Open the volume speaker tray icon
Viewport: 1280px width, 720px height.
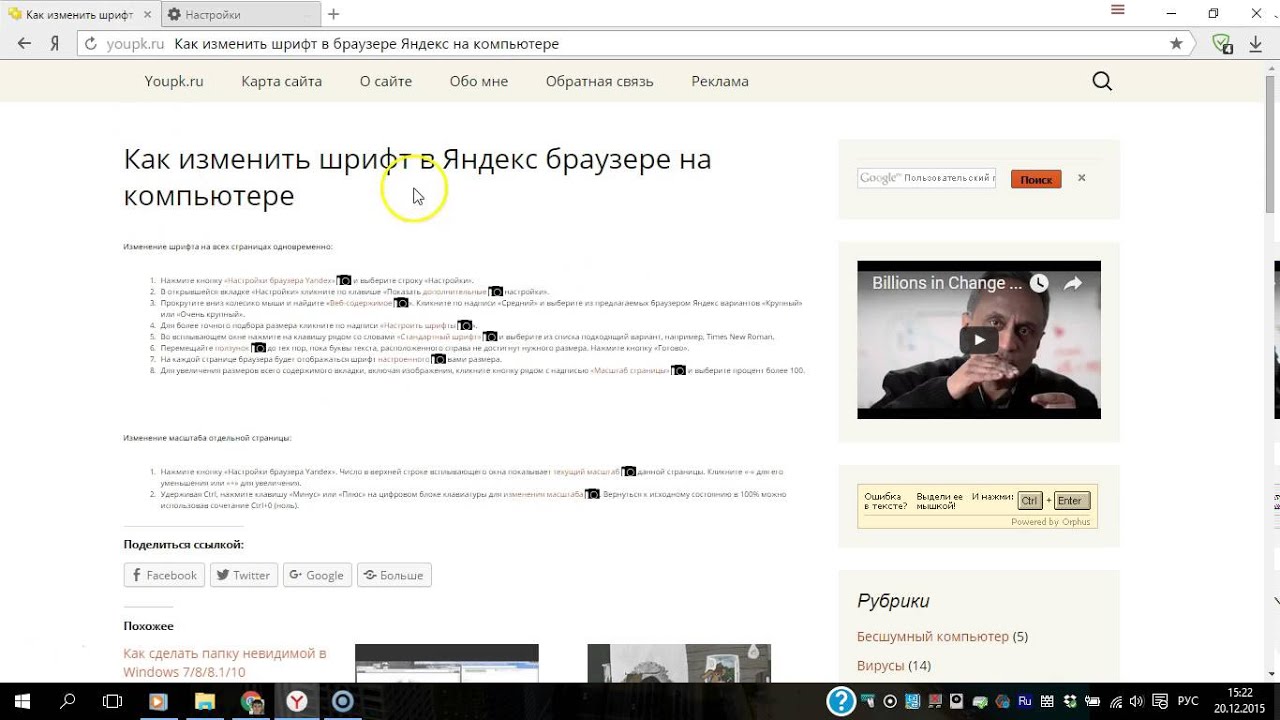(1139, 701)
